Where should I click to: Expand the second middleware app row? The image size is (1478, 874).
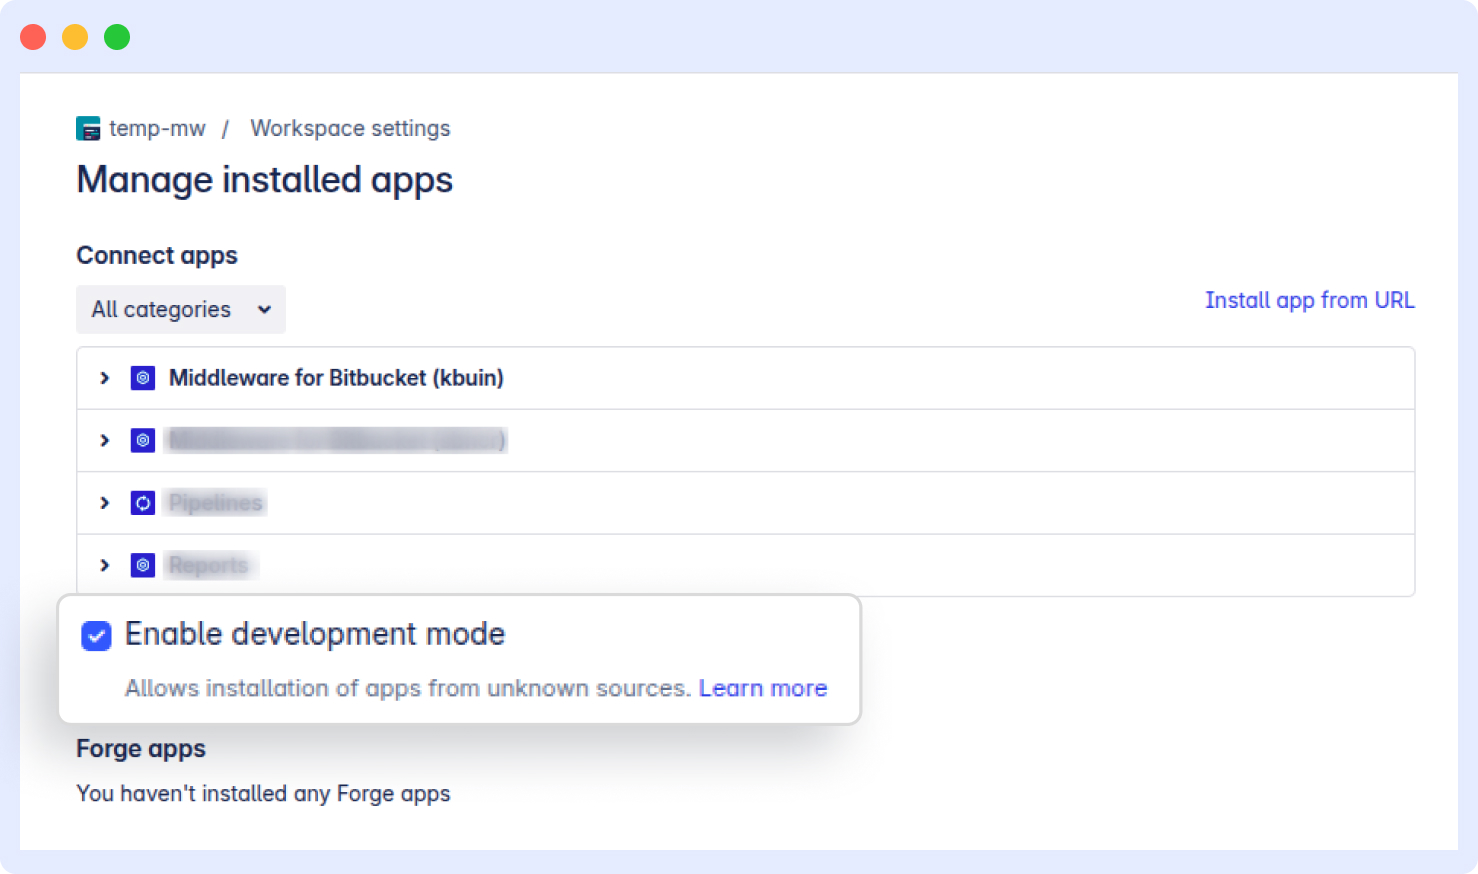[105, 440]
